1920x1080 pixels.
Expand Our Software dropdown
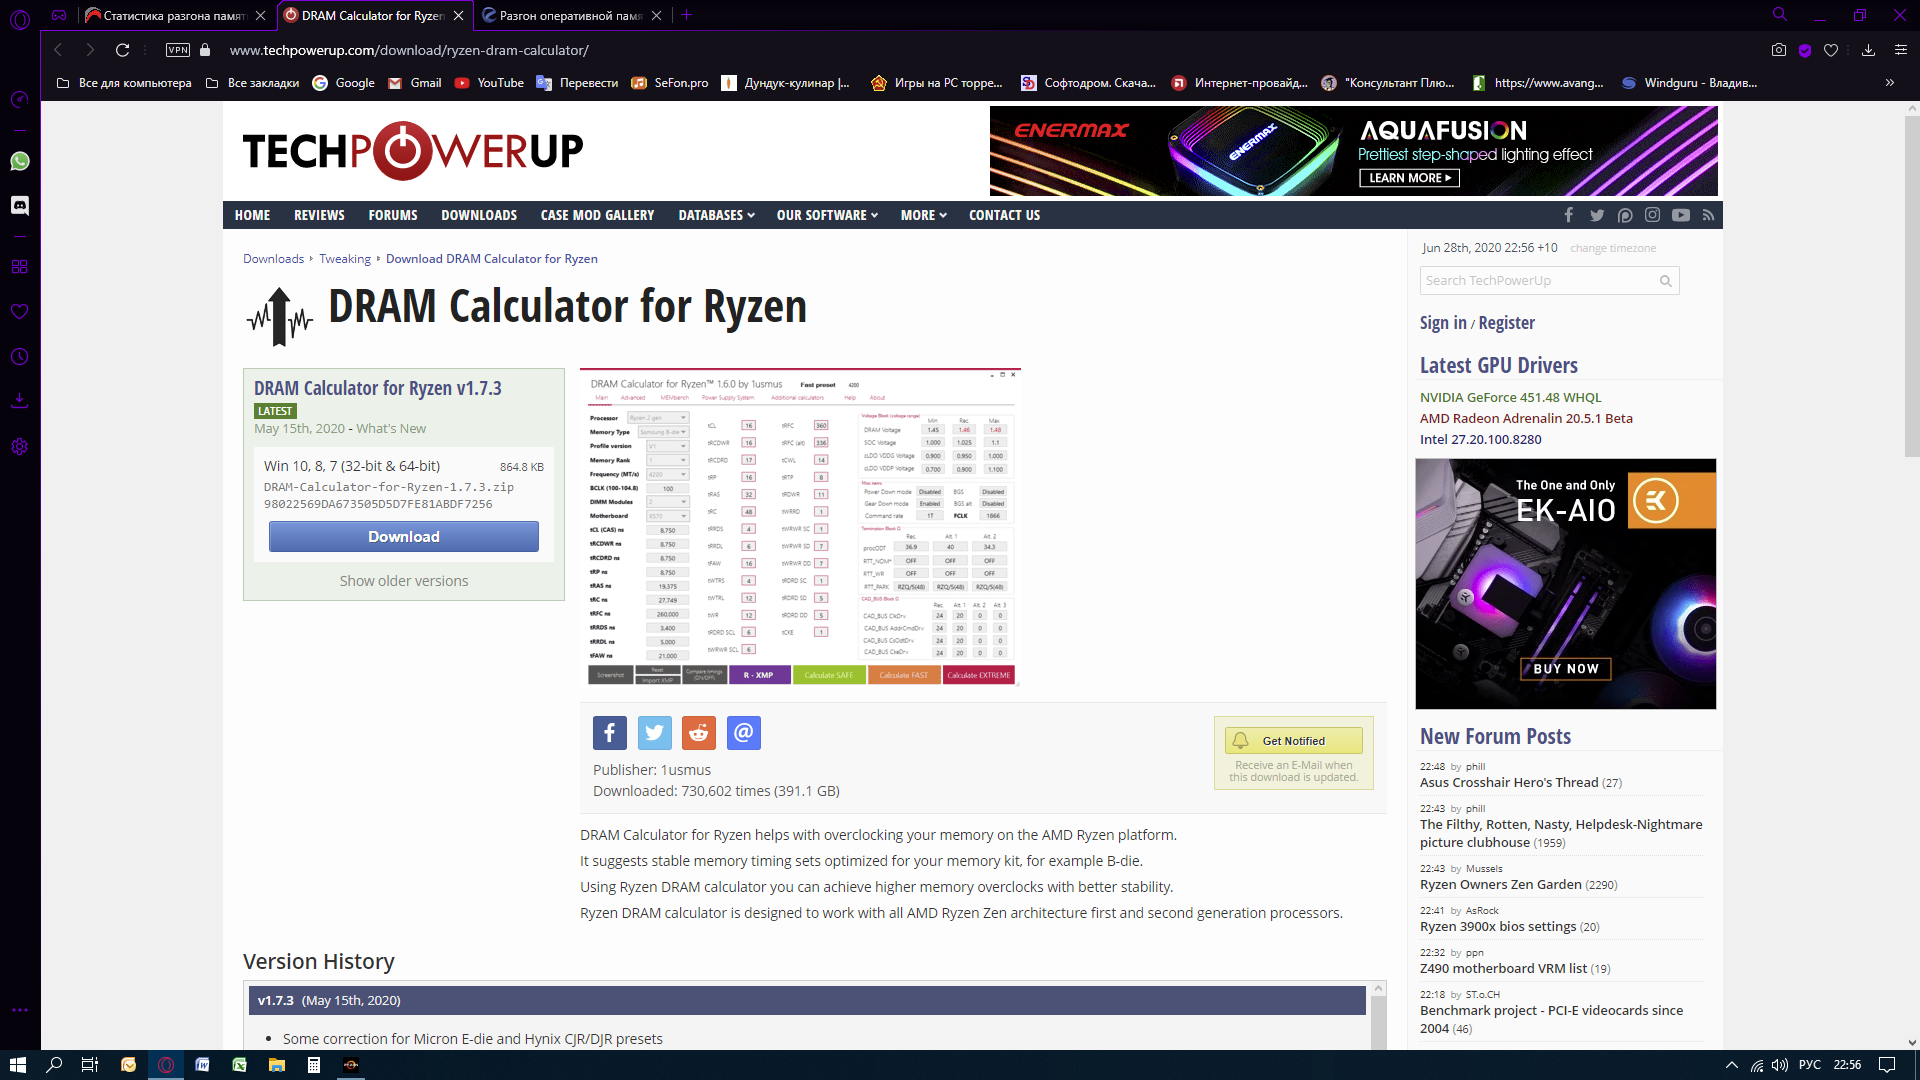pyautogui.click(x=827, y=215)
